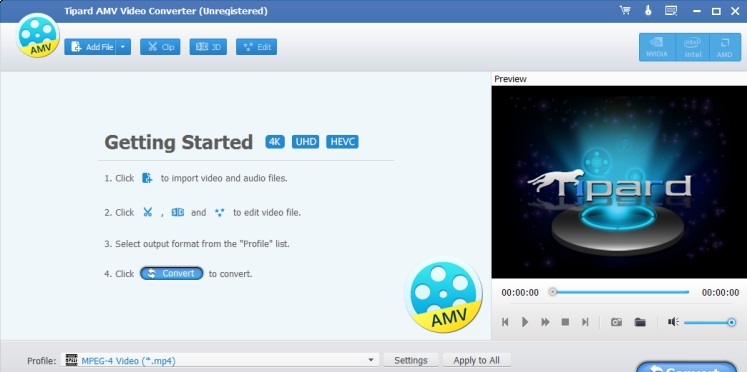Maximize the Tipard window

[716, 11]
